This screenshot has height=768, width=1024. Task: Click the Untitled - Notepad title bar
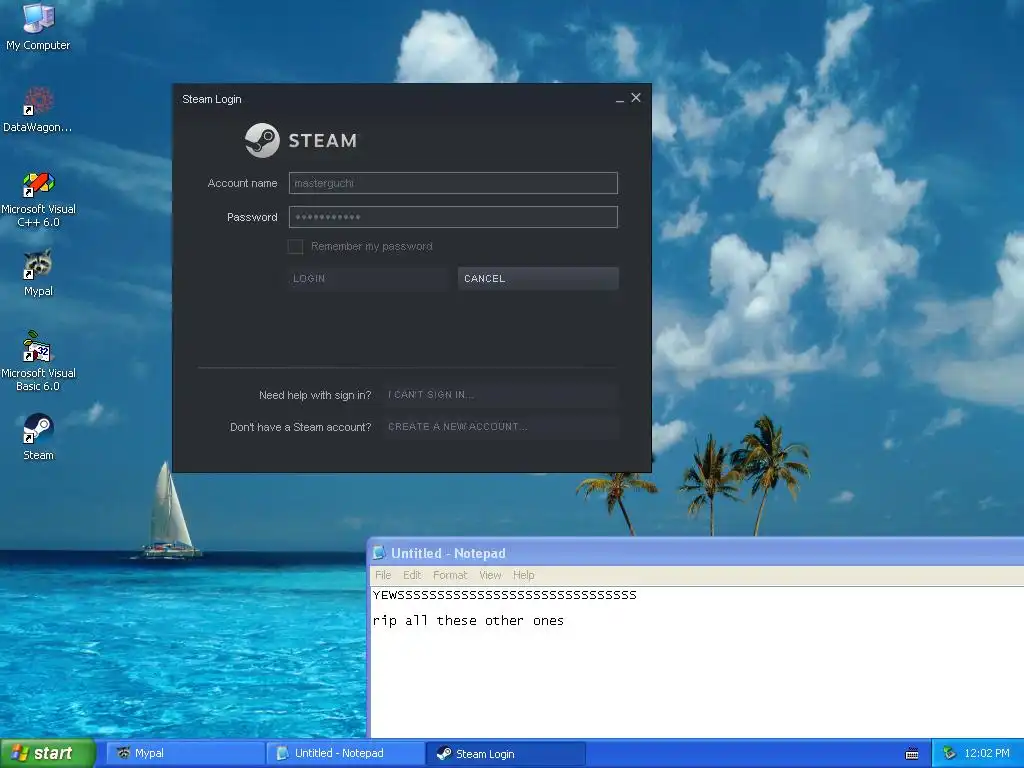pos(696,553)
